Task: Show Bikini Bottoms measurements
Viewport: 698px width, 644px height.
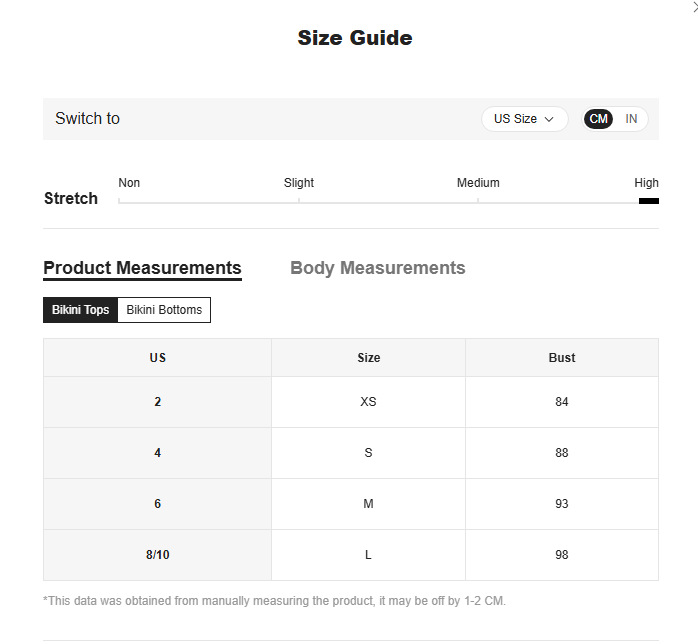Action: (164, 310)
